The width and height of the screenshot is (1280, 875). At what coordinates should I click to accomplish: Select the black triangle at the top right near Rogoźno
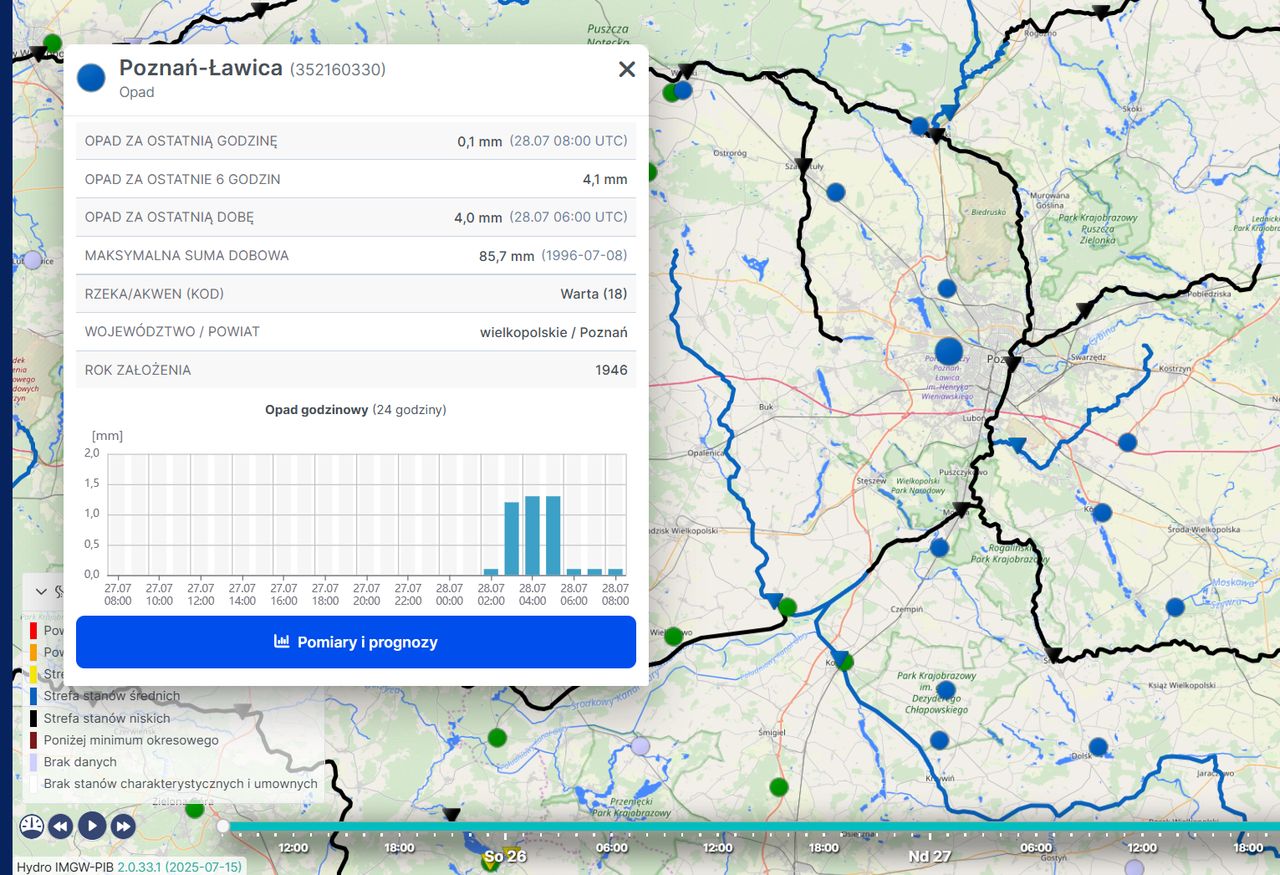(x=1101, y=13)
